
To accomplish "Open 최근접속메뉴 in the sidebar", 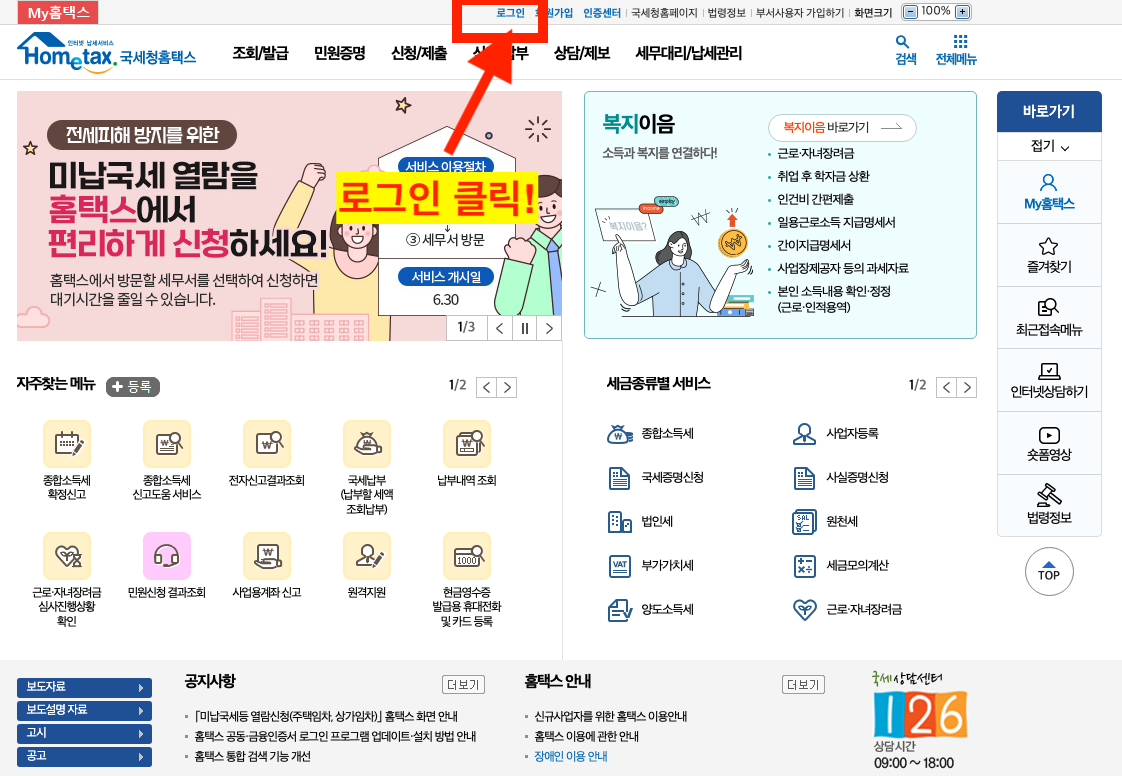I will [x=1049, y=318].
